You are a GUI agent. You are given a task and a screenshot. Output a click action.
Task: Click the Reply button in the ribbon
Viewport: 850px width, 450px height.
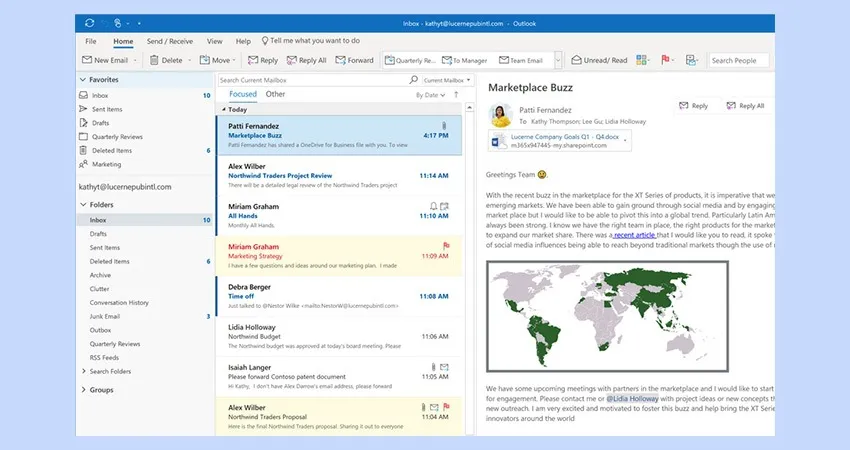[263, 60]
